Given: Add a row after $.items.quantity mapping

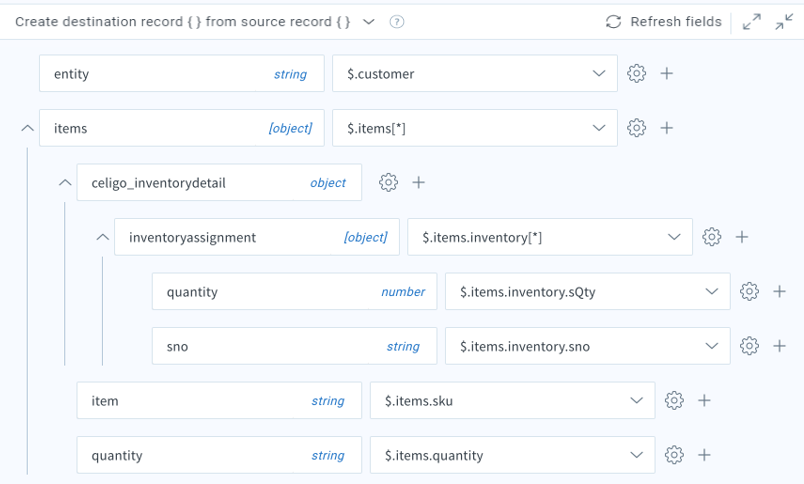Looking at the screenshot, I should tap(704, 455).
